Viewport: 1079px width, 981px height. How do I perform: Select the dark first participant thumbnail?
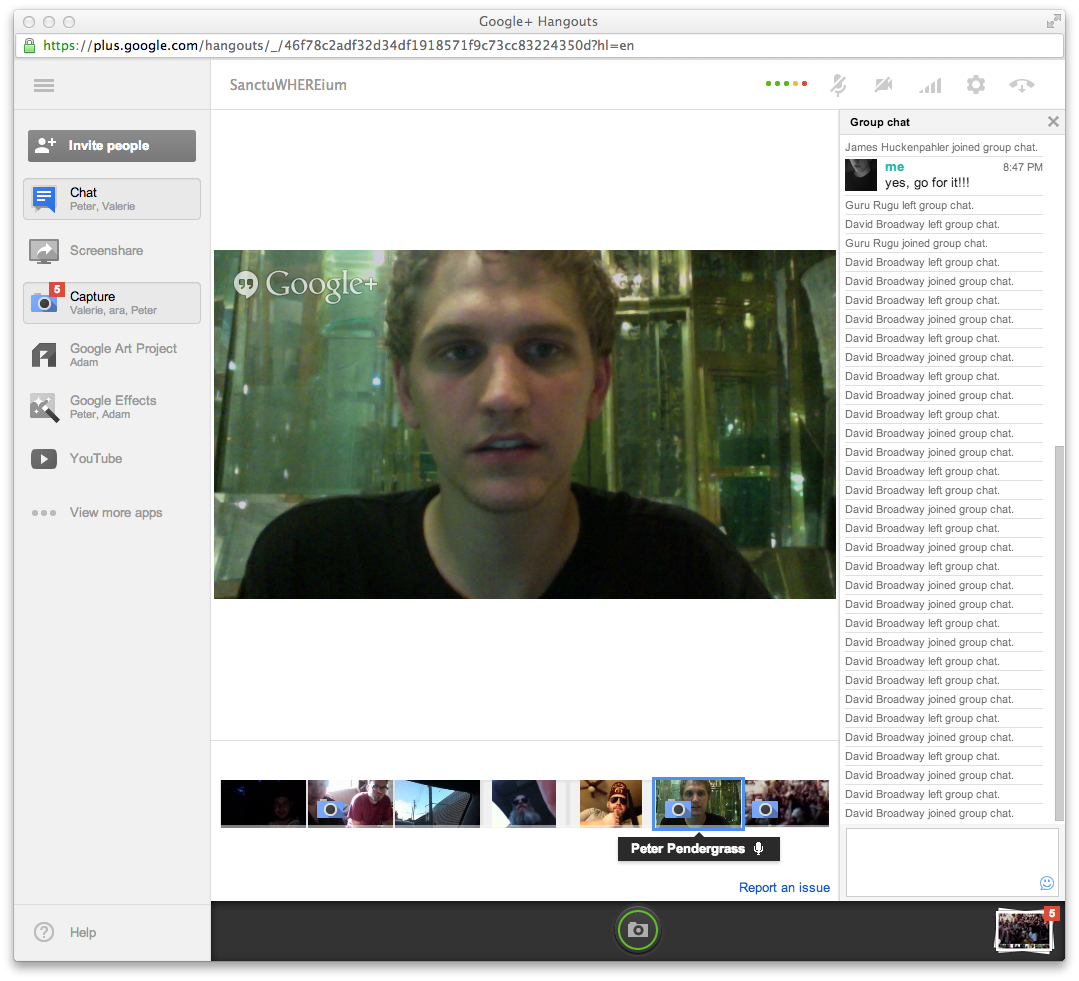263,804
